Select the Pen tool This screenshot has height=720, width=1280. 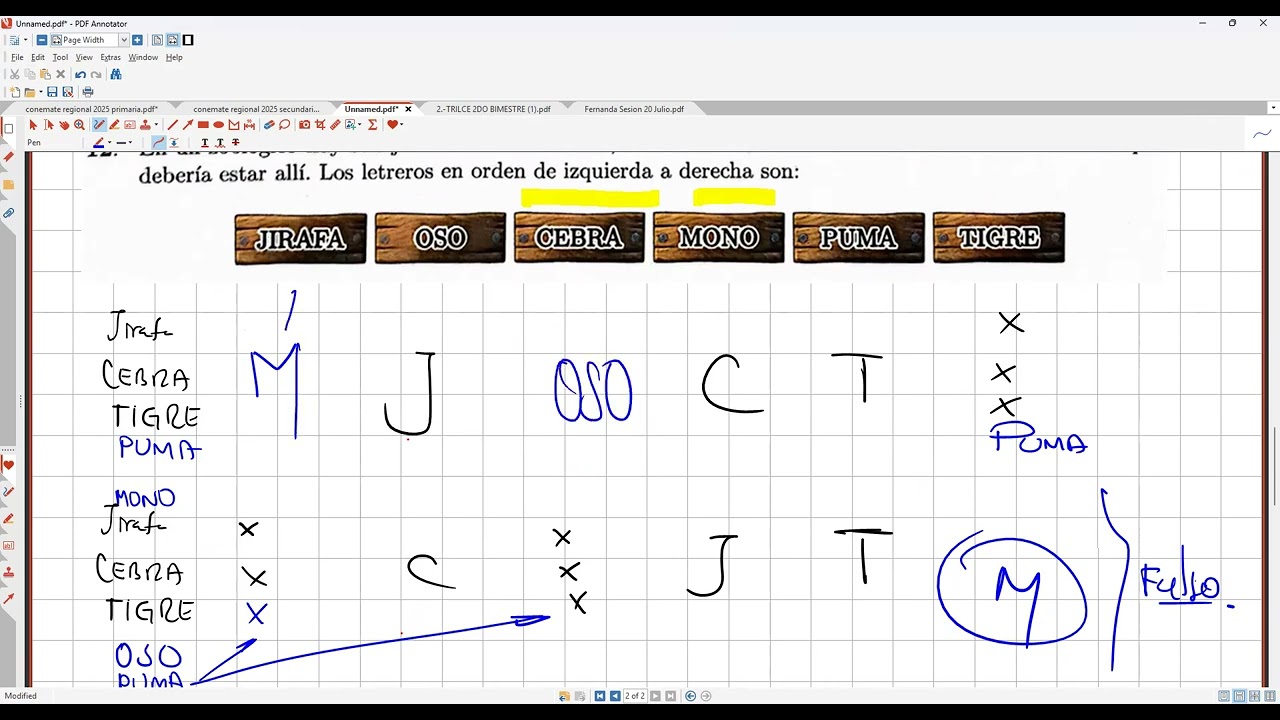click(99, 125)
